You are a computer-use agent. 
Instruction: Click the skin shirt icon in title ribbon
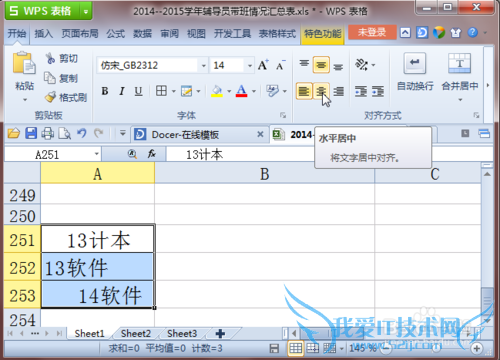455,33
